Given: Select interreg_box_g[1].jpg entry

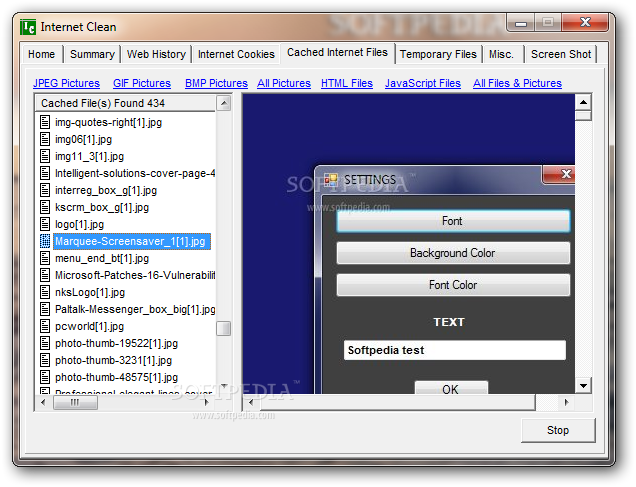Looking at the screenshot, I should 106,190.
